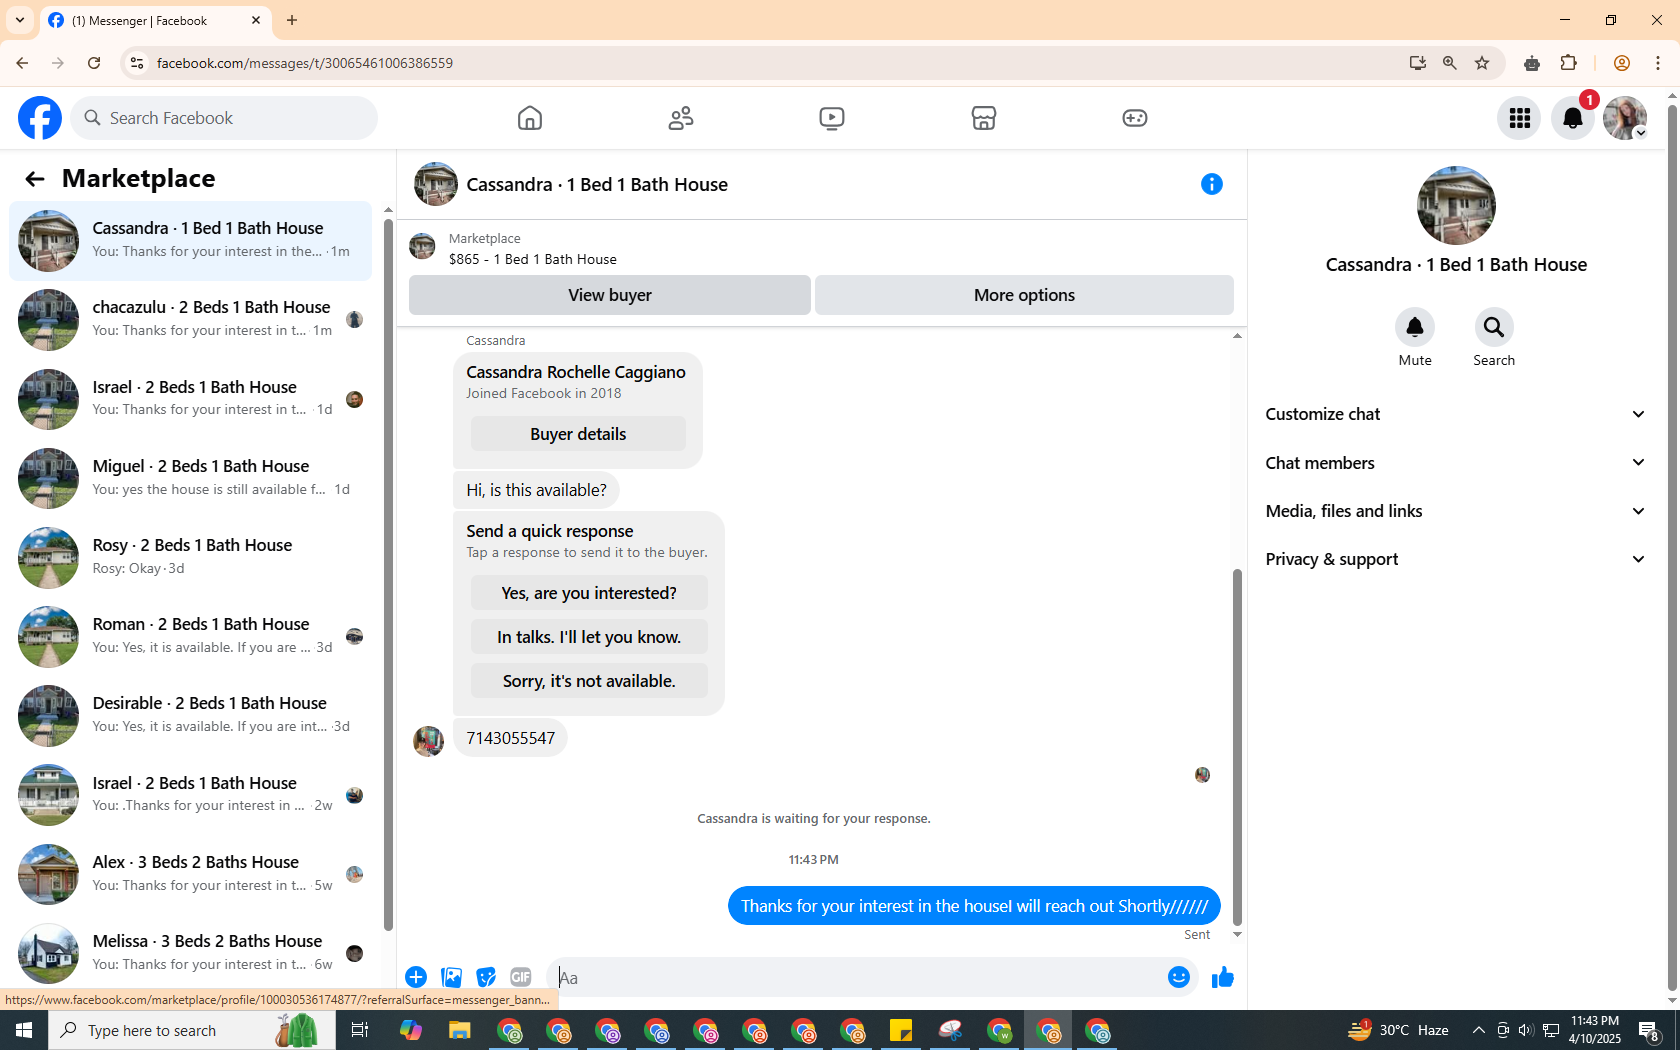The width and height of the screenshot is (1680, 1050).
Task: Open browser Extensions puzzle icon
Action: 1569,63
